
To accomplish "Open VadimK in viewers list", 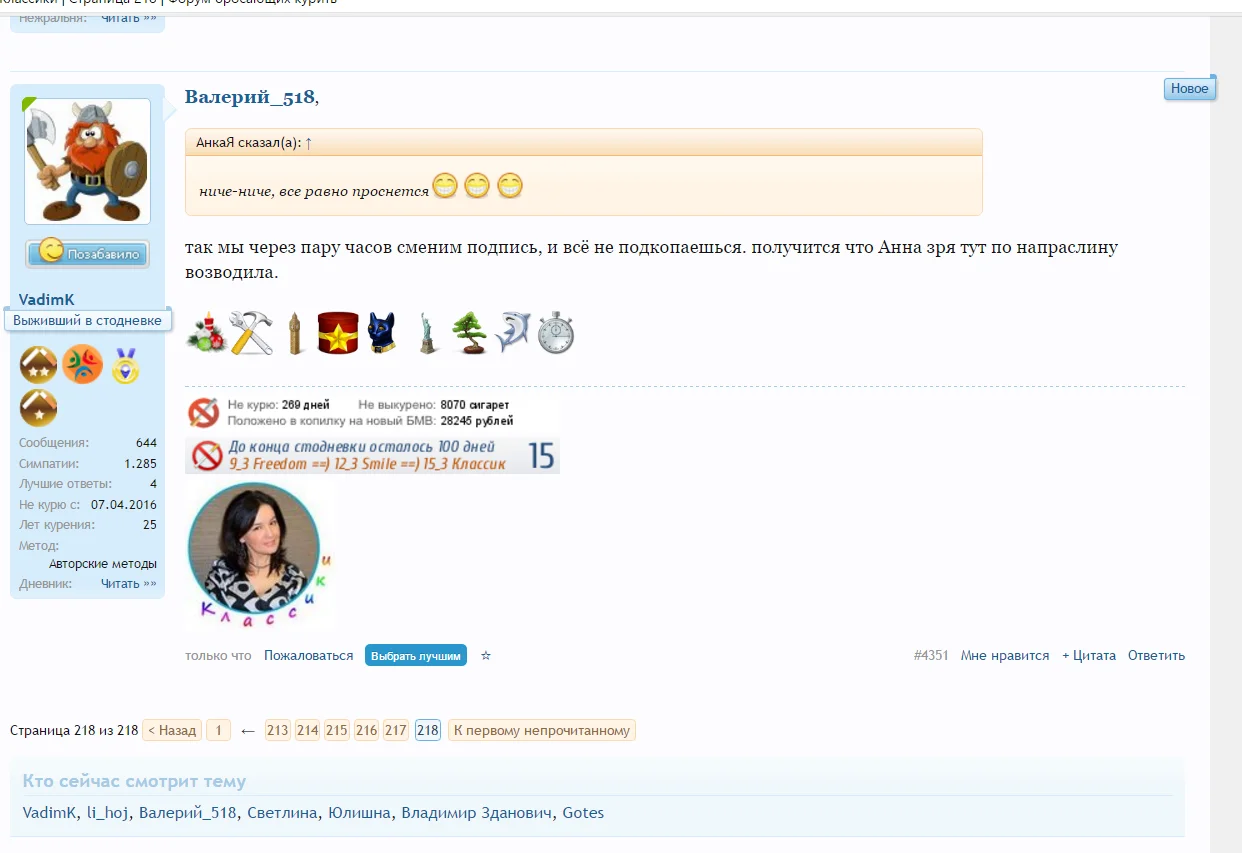I will [x=49, y=813].
